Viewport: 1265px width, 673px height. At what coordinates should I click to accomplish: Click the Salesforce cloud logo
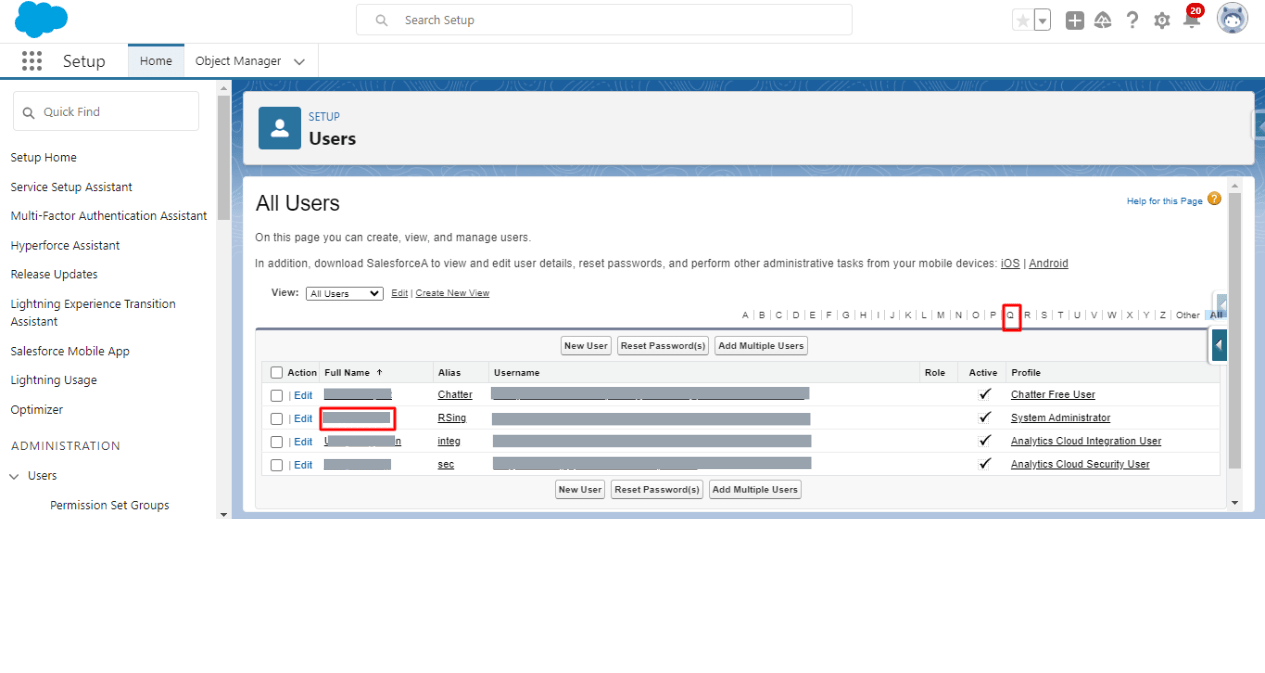point(41,19)
